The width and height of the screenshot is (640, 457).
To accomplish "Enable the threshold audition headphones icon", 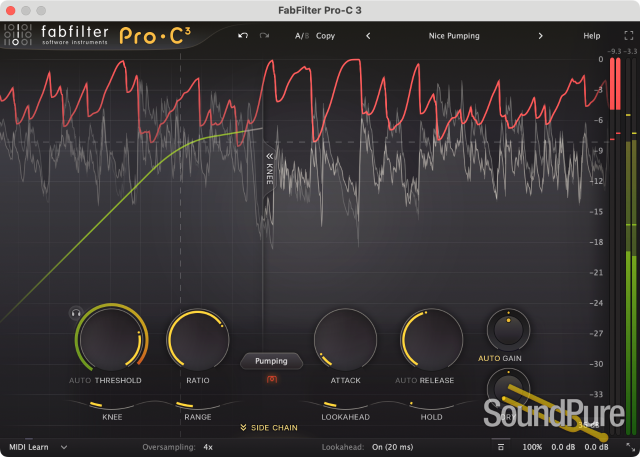I will click(76, 313).
